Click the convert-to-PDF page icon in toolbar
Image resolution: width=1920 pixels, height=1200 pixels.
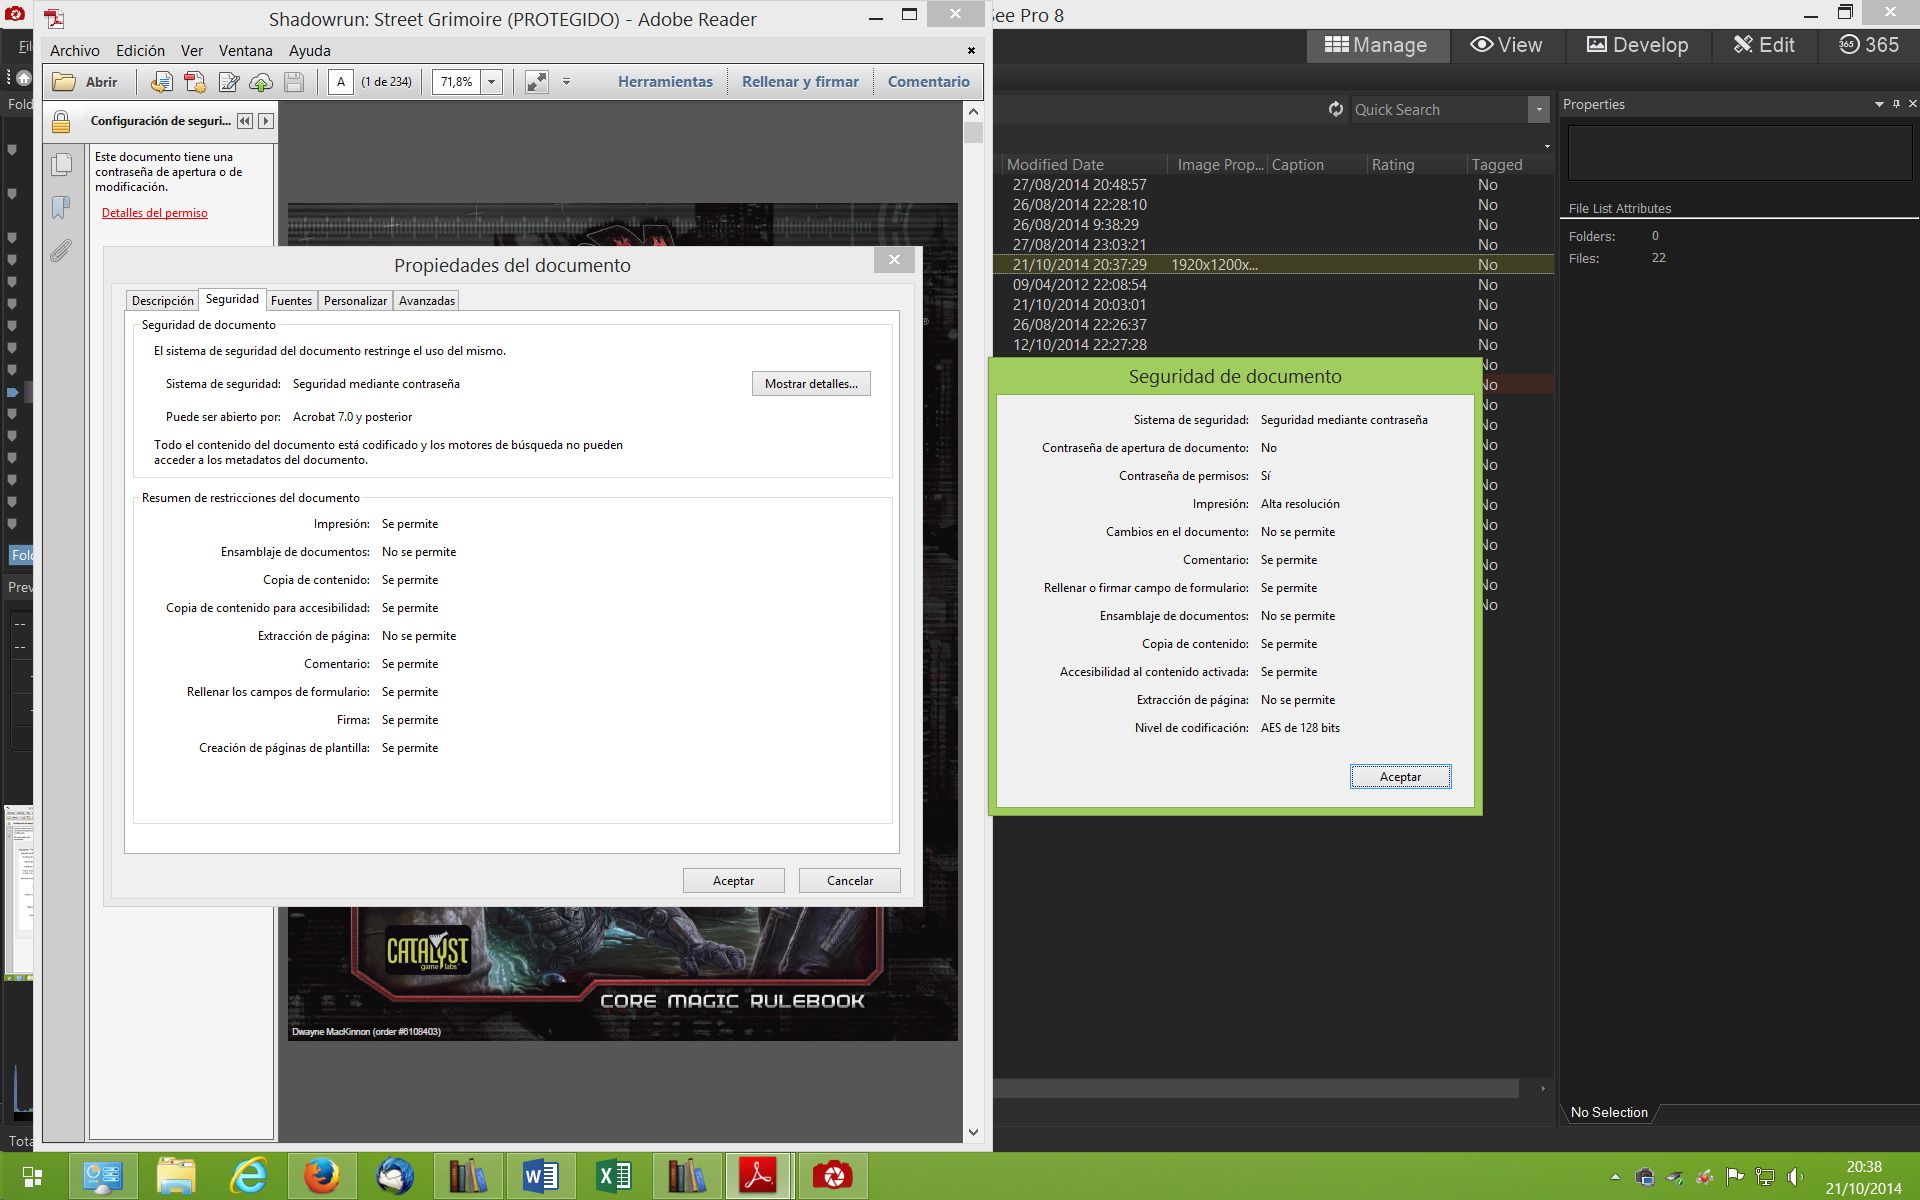pyautogui.click(x=161, y=82)
